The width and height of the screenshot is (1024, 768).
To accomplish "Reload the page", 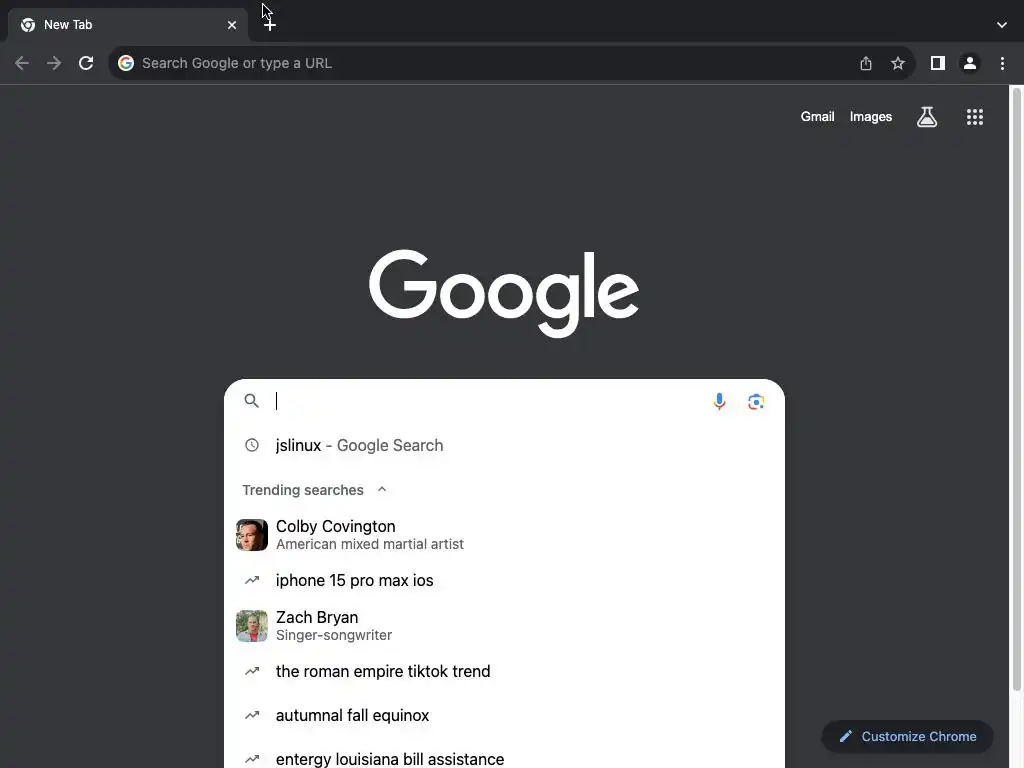I will [x=86, y=63].
